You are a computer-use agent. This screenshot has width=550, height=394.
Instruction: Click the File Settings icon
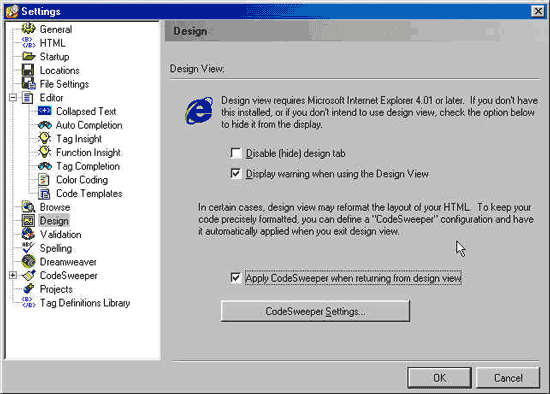coord(28,84)
